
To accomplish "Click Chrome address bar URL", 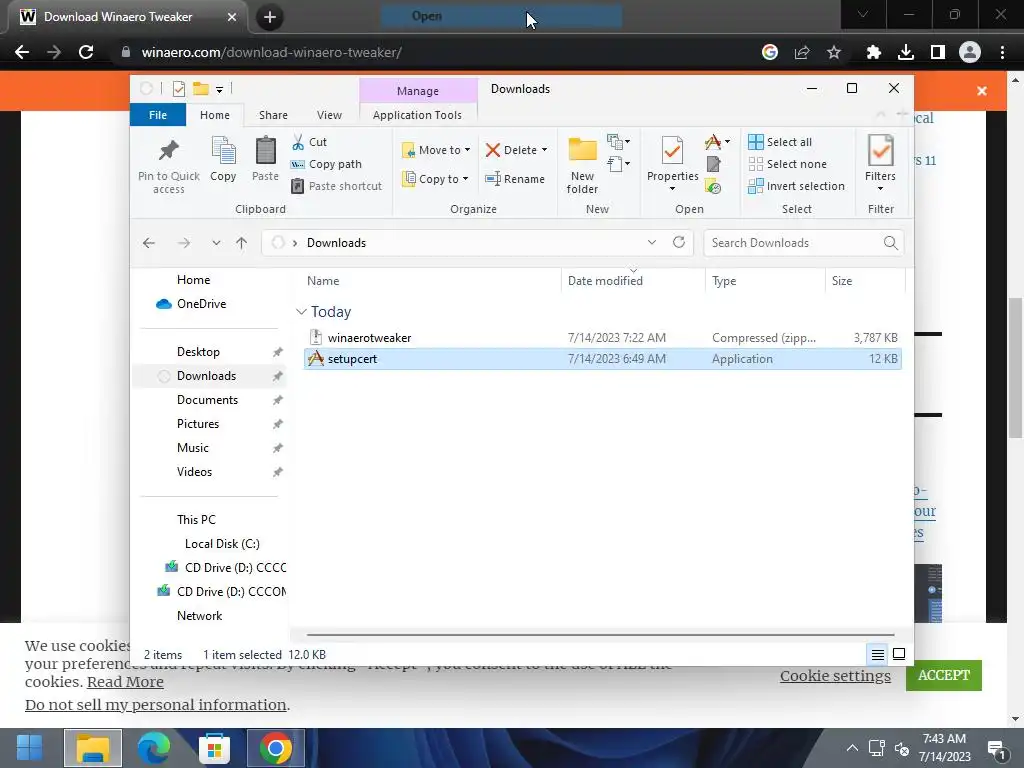I will (x=272, y=52).
